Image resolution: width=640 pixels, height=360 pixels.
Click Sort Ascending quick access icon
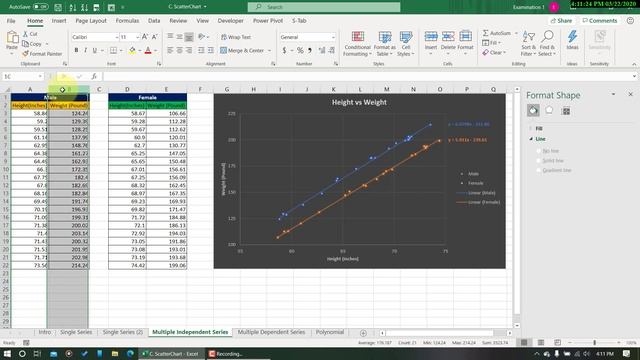73,7
